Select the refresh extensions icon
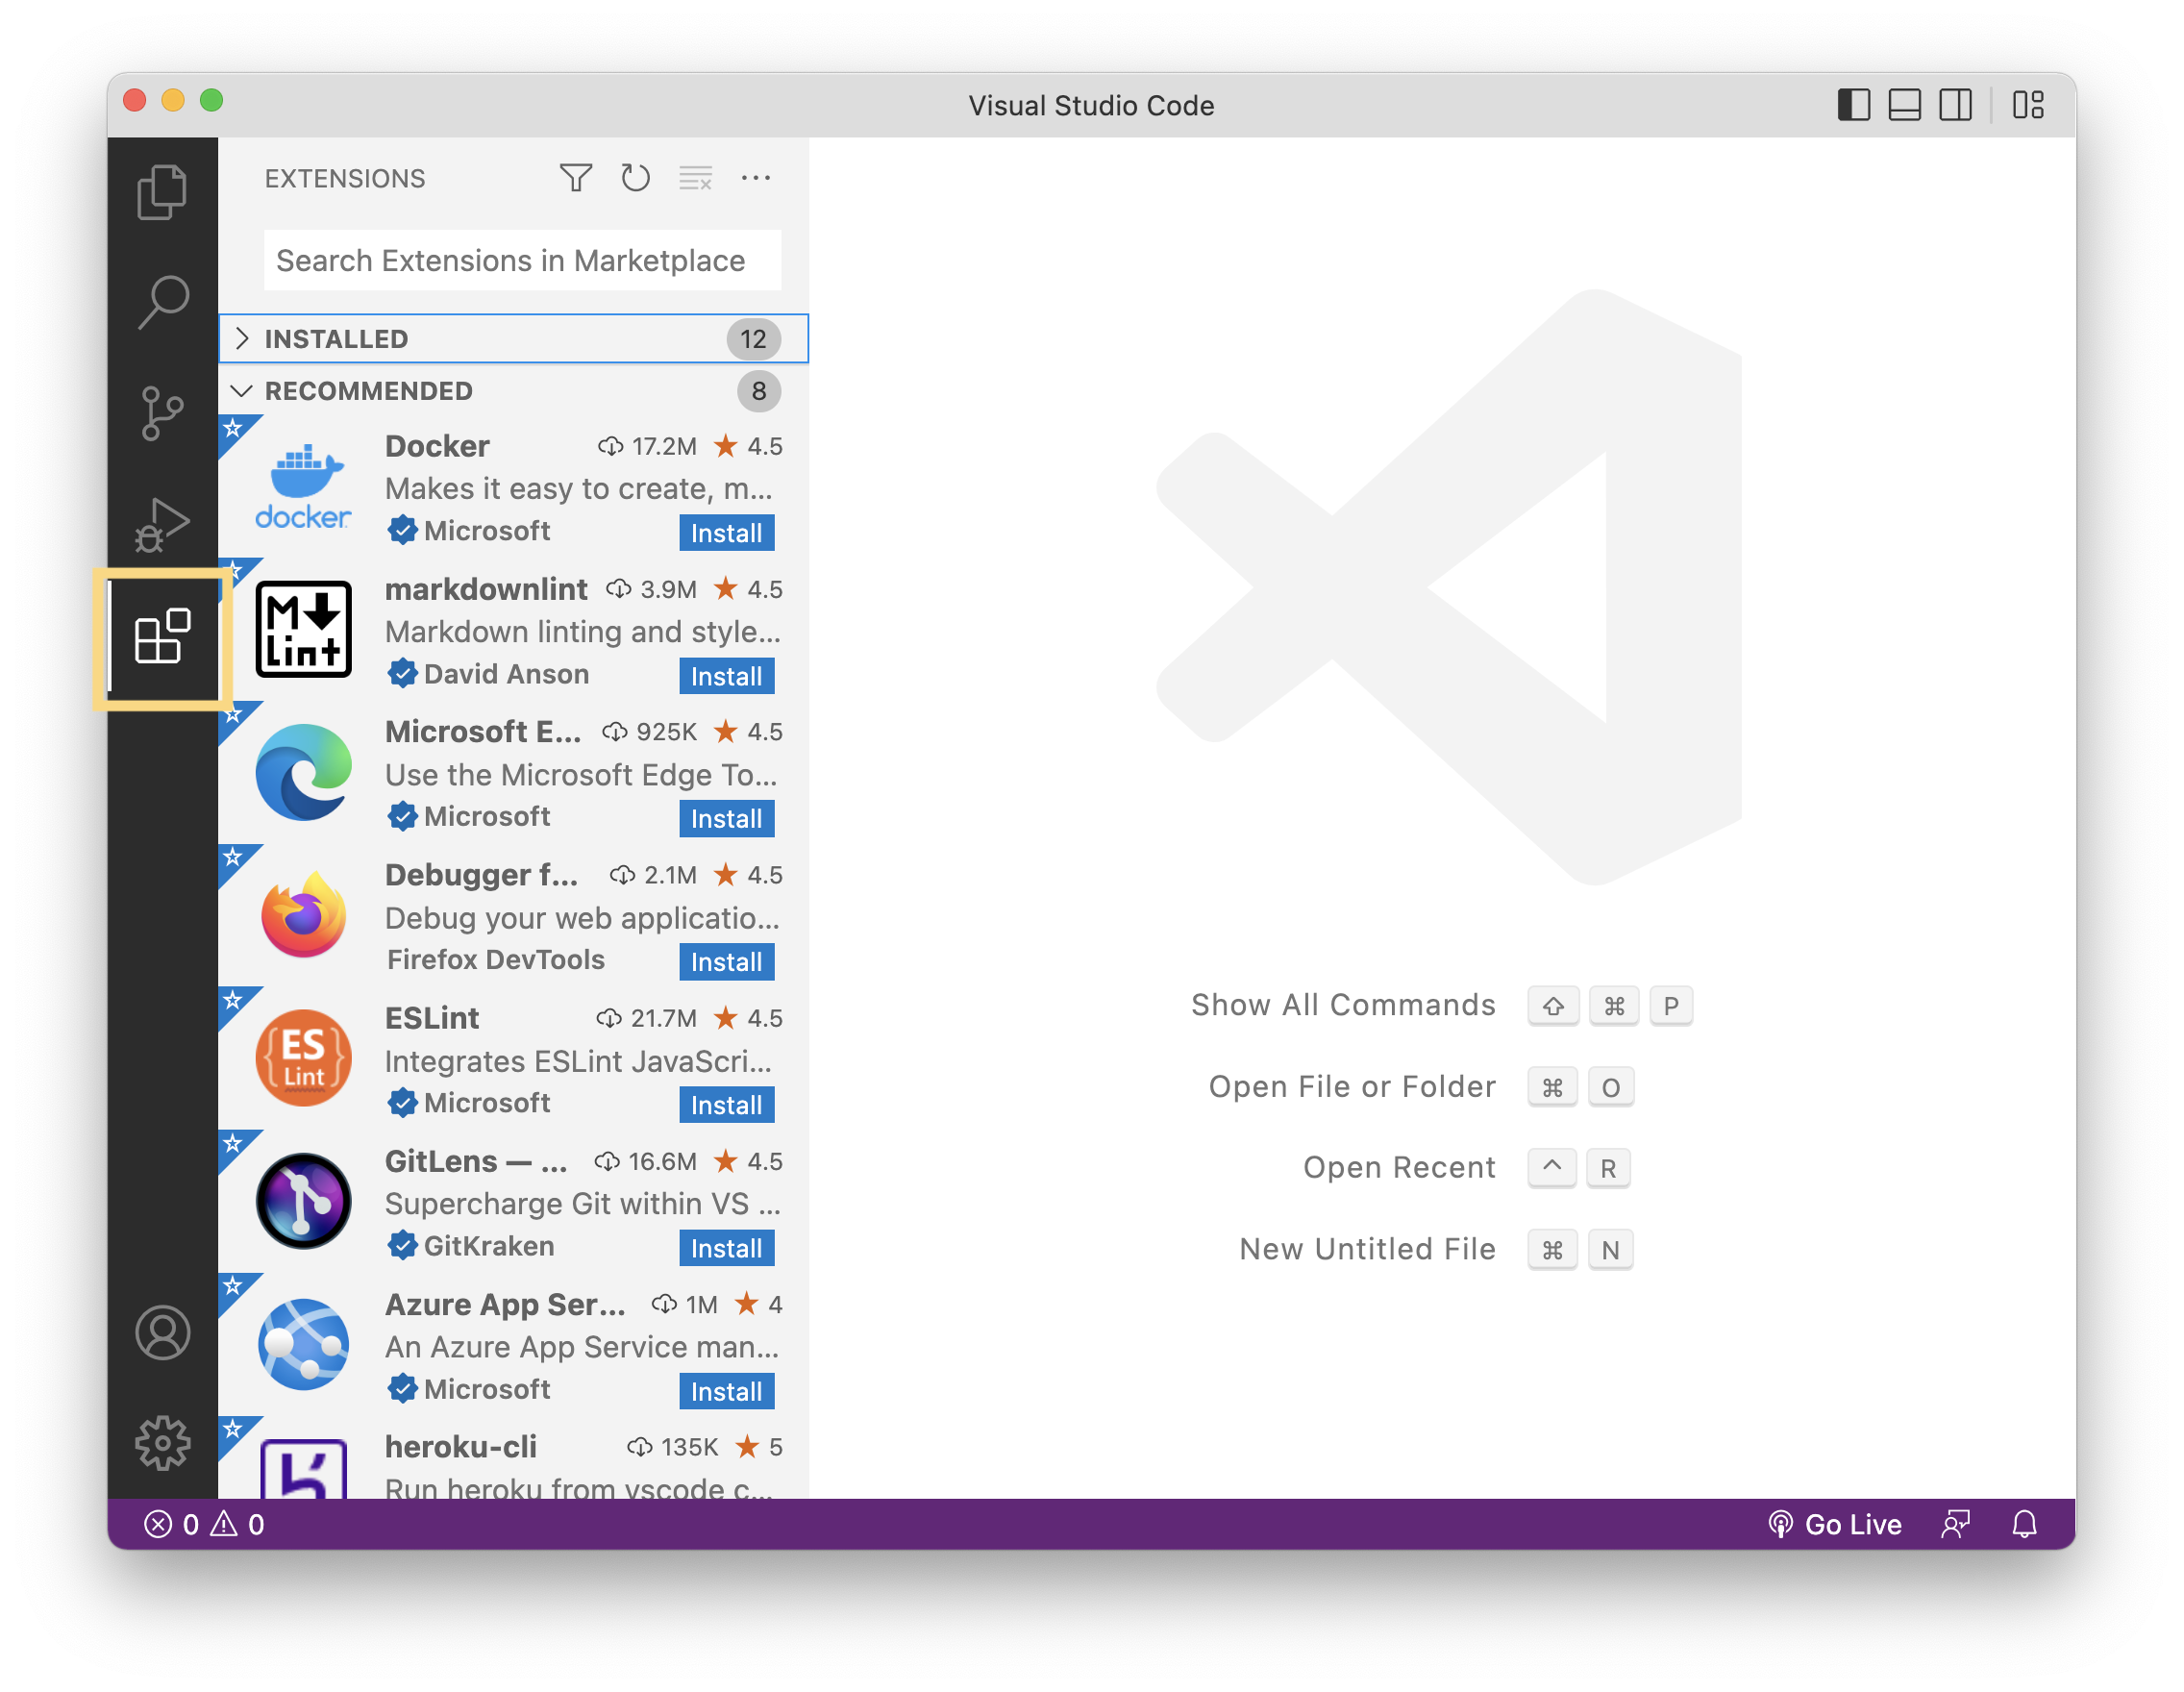2184x1692 pixels. coord(634,177)
